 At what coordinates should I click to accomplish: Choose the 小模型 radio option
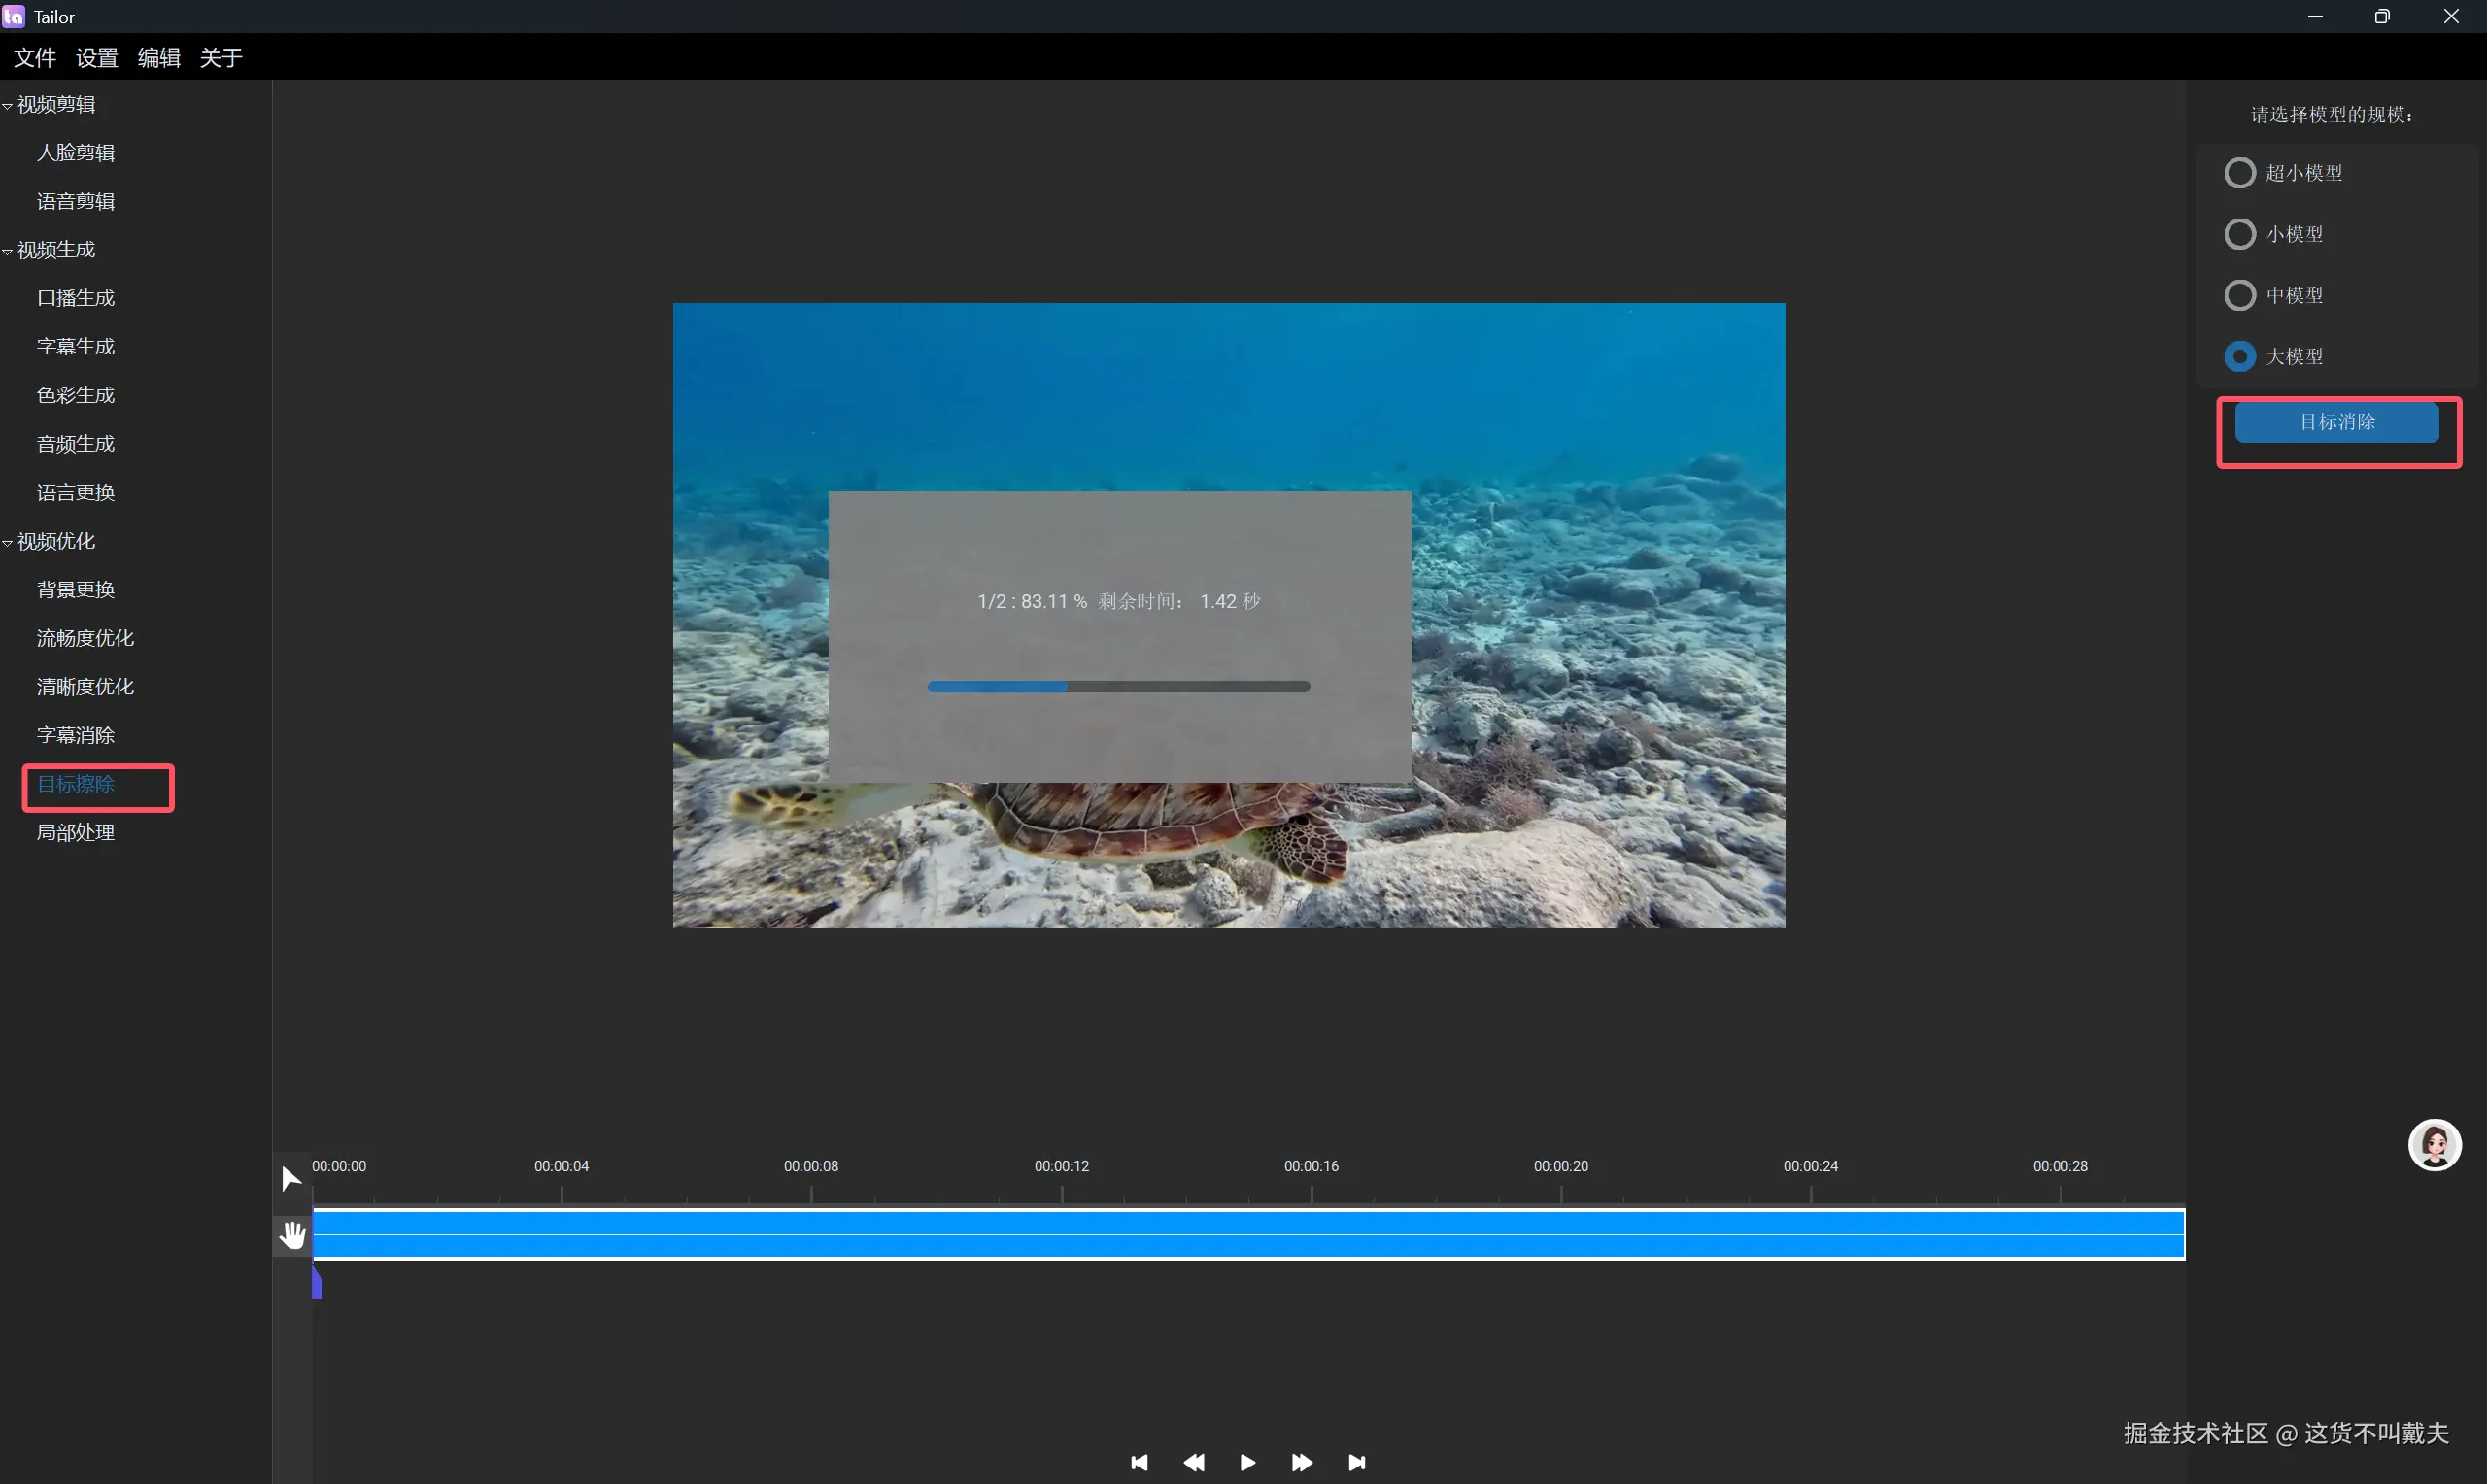coord(2239,234)
